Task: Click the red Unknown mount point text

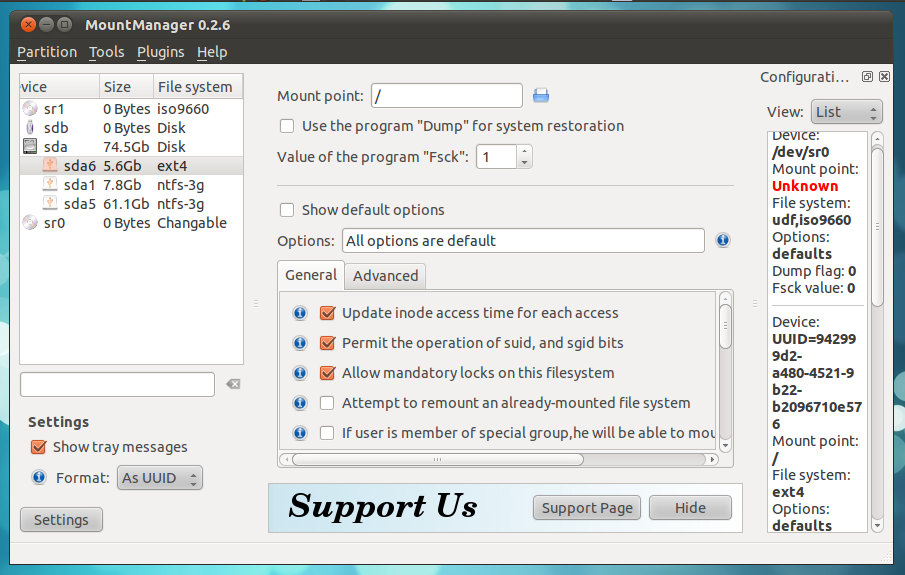Action: pyautogui.click(x=805, y=186)
